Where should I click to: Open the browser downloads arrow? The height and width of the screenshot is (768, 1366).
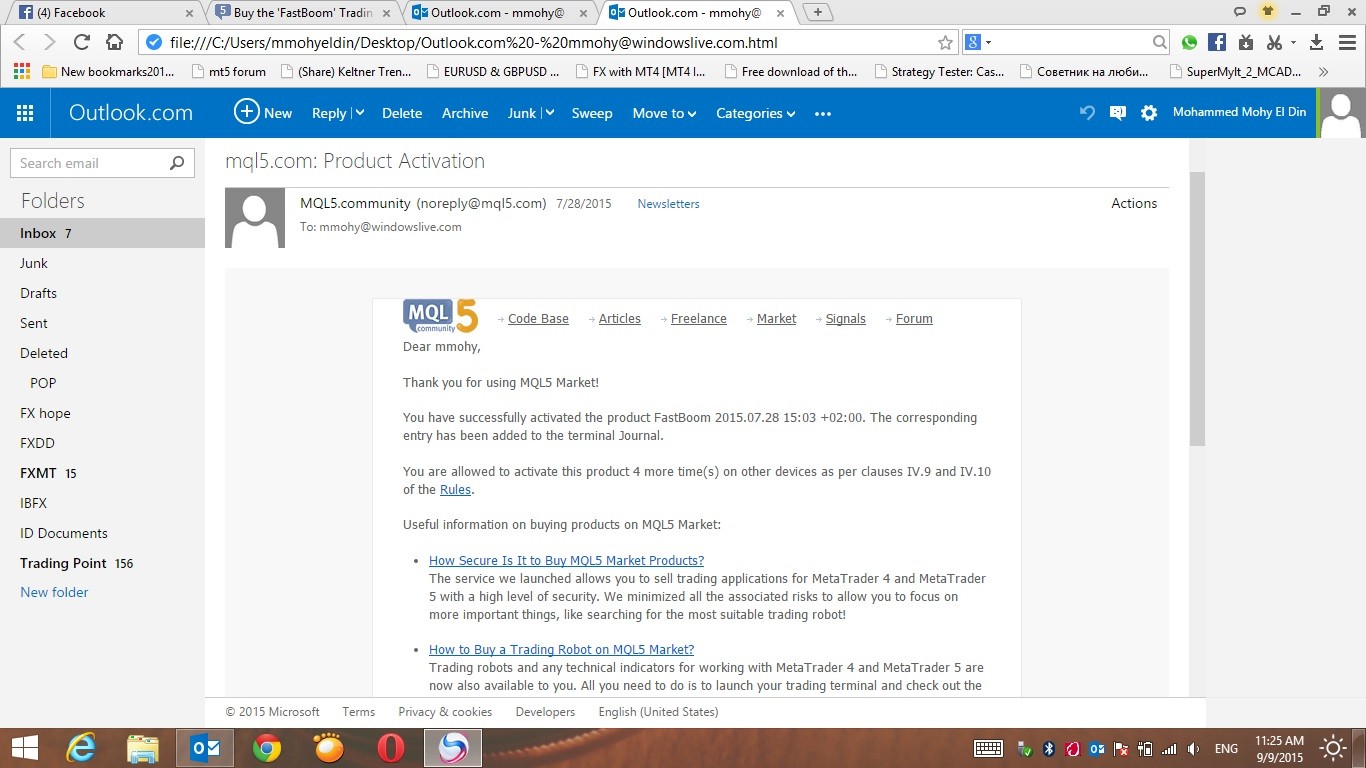tap(1317, 42)
